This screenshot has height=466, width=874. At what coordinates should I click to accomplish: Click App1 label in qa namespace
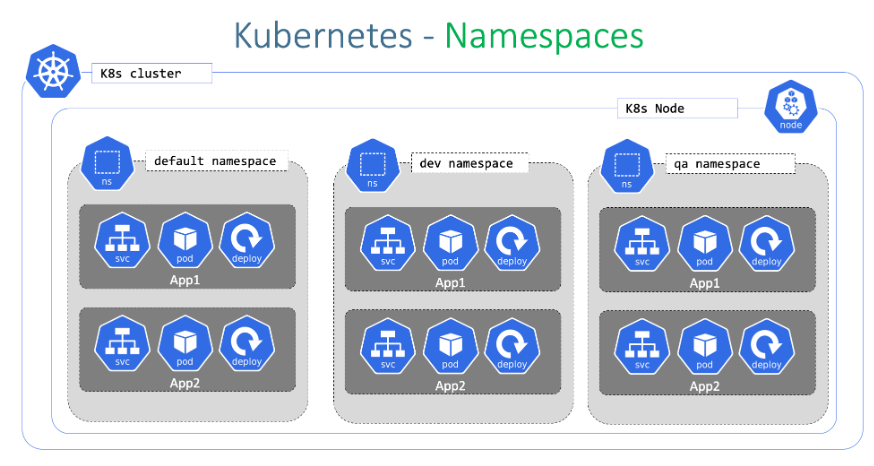705,283
